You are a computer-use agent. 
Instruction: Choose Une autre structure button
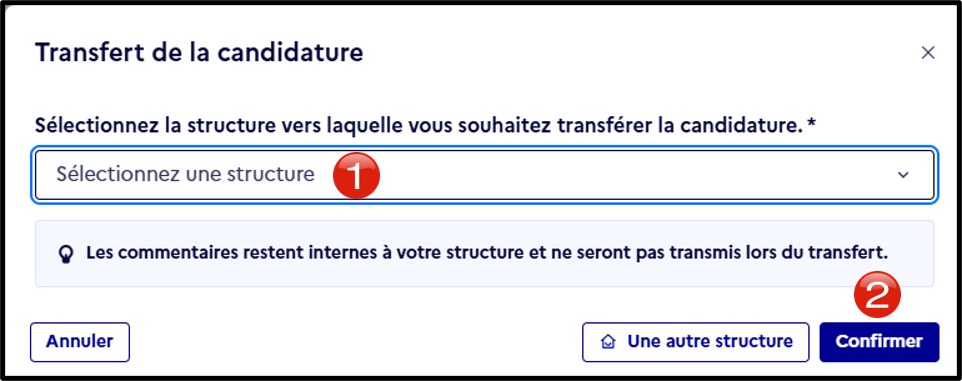click(x=696, y=342)
